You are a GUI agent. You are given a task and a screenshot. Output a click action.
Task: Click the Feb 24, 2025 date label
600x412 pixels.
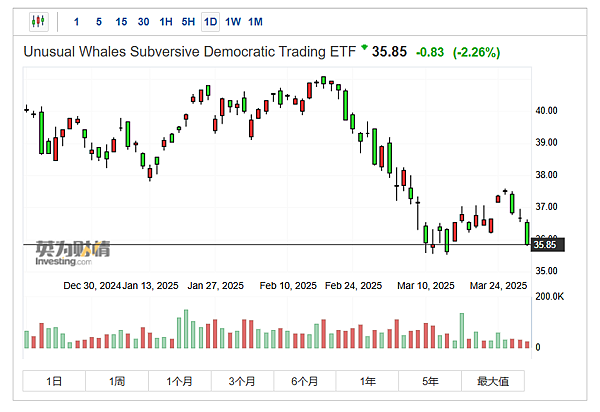pos(353,286)
